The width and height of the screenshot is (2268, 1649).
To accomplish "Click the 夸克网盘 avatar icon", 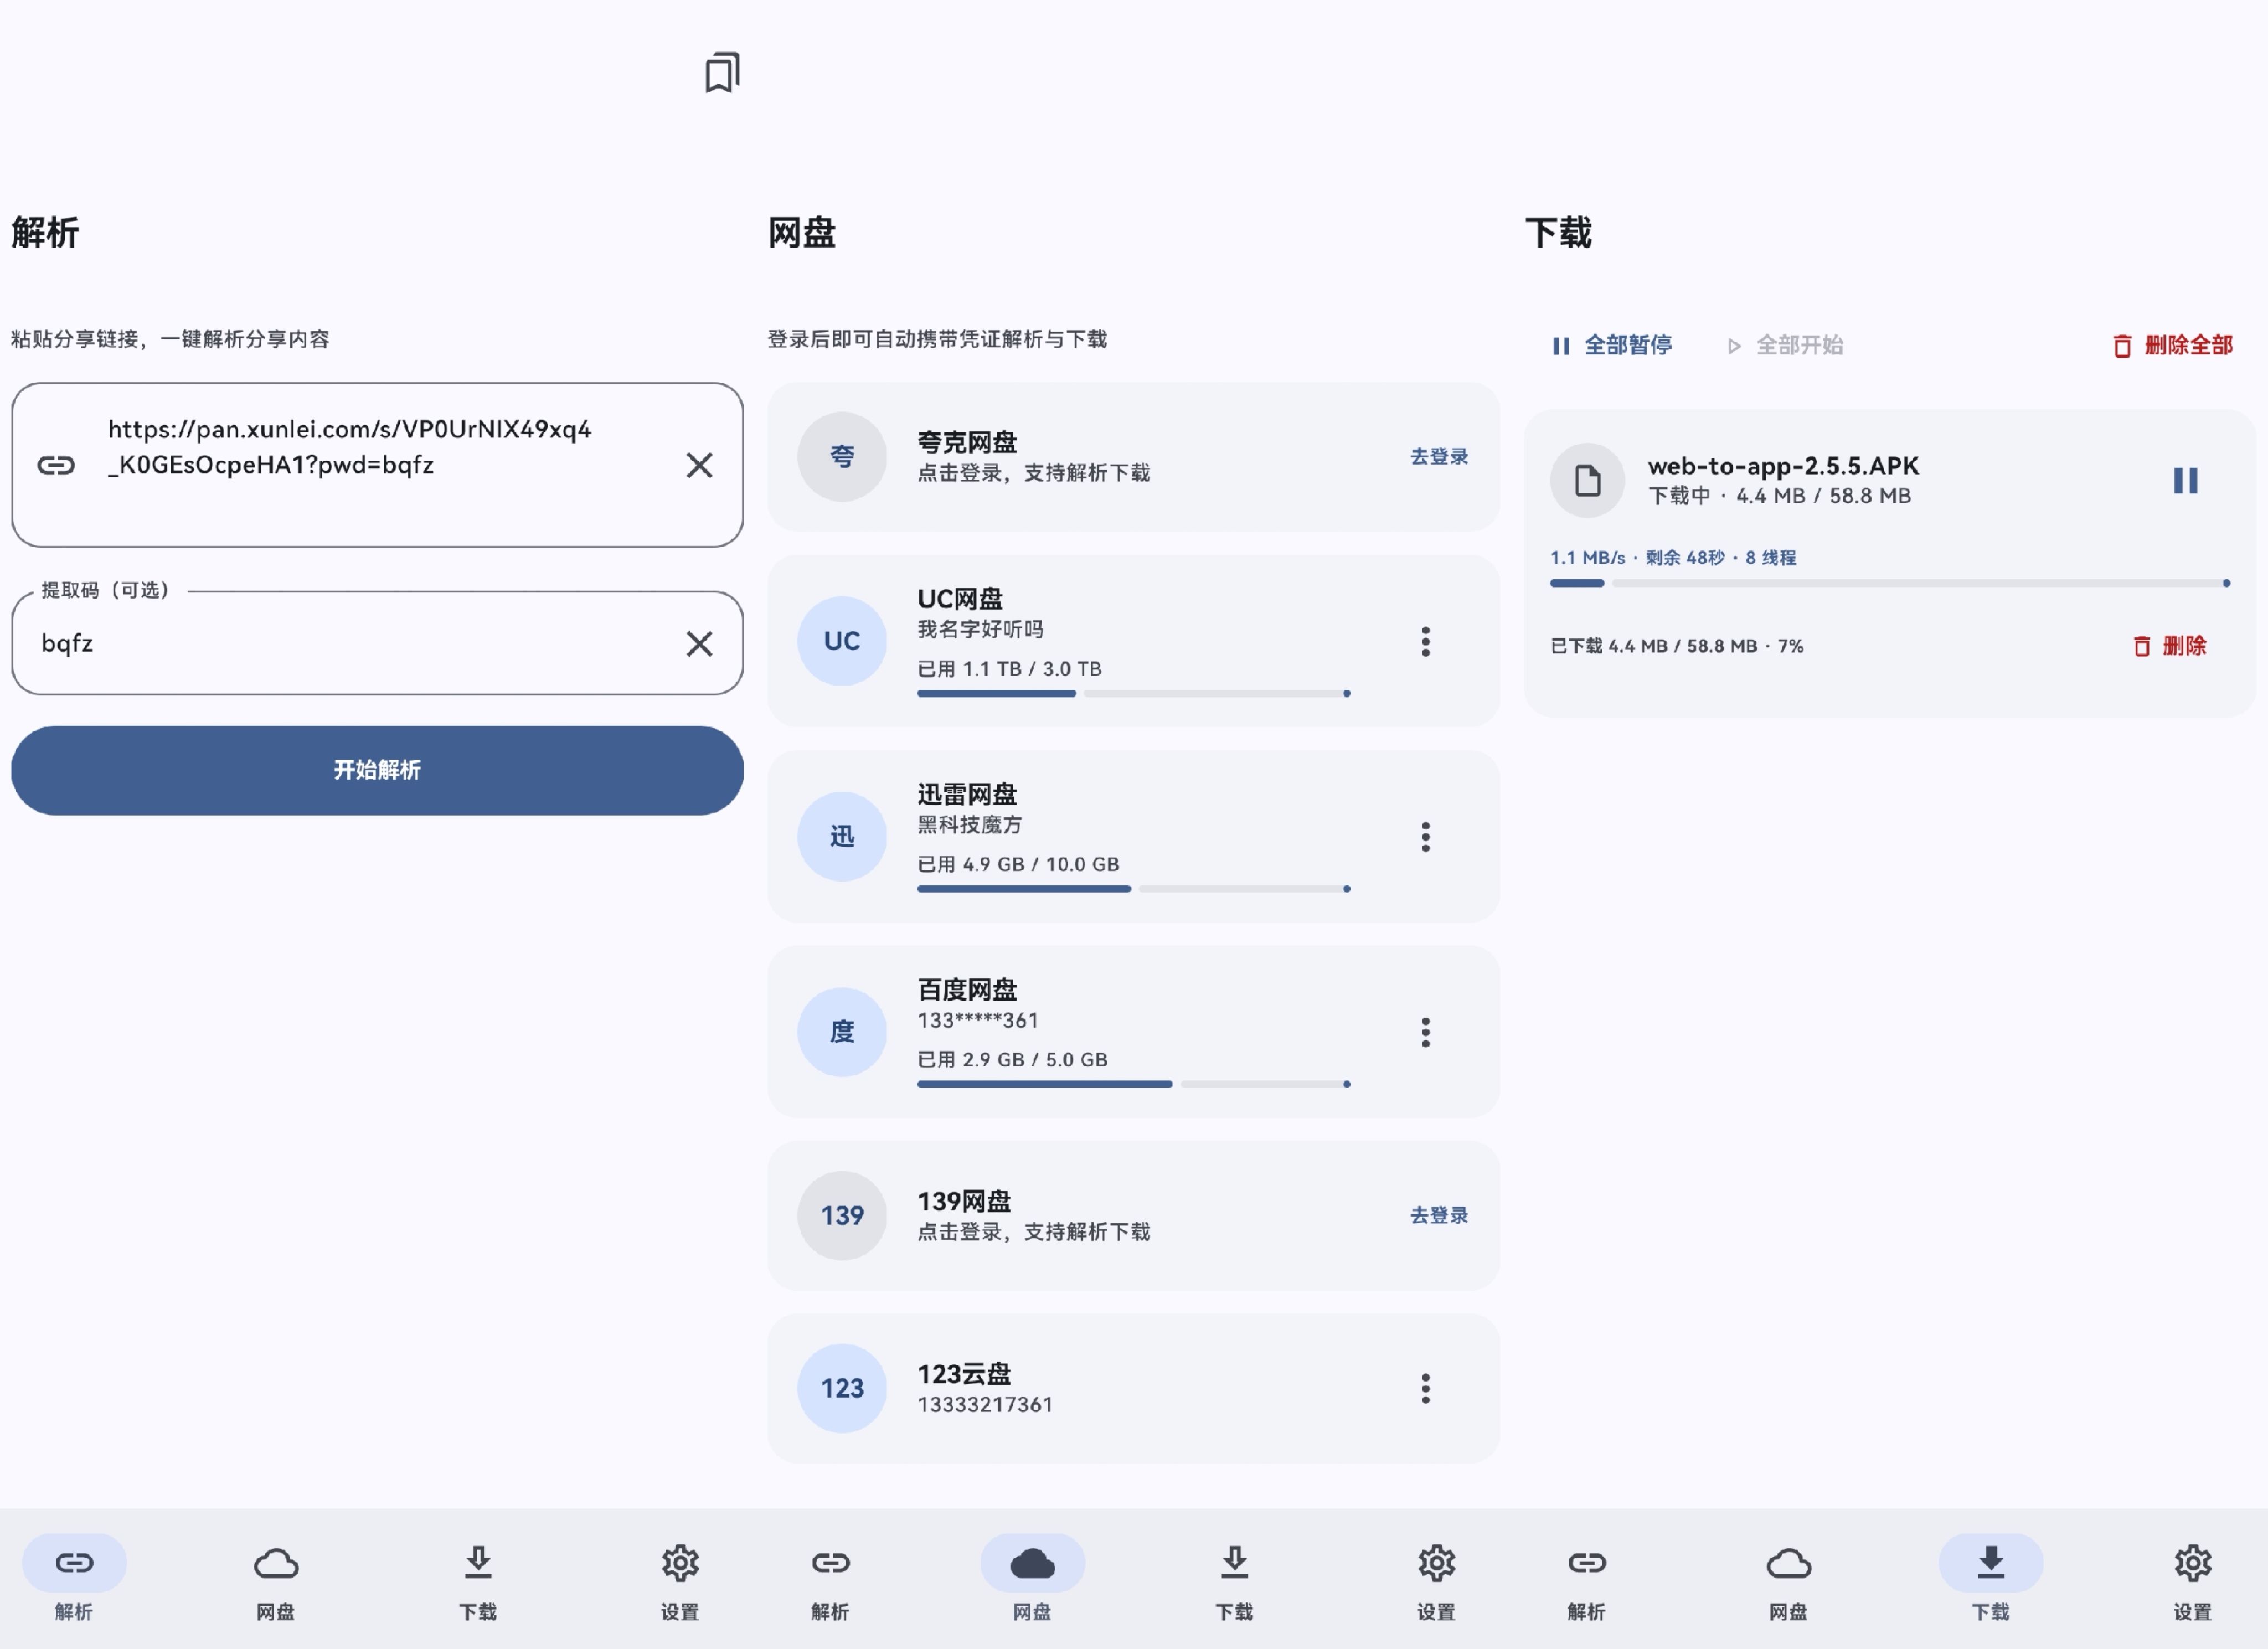I will pos(842,457).
